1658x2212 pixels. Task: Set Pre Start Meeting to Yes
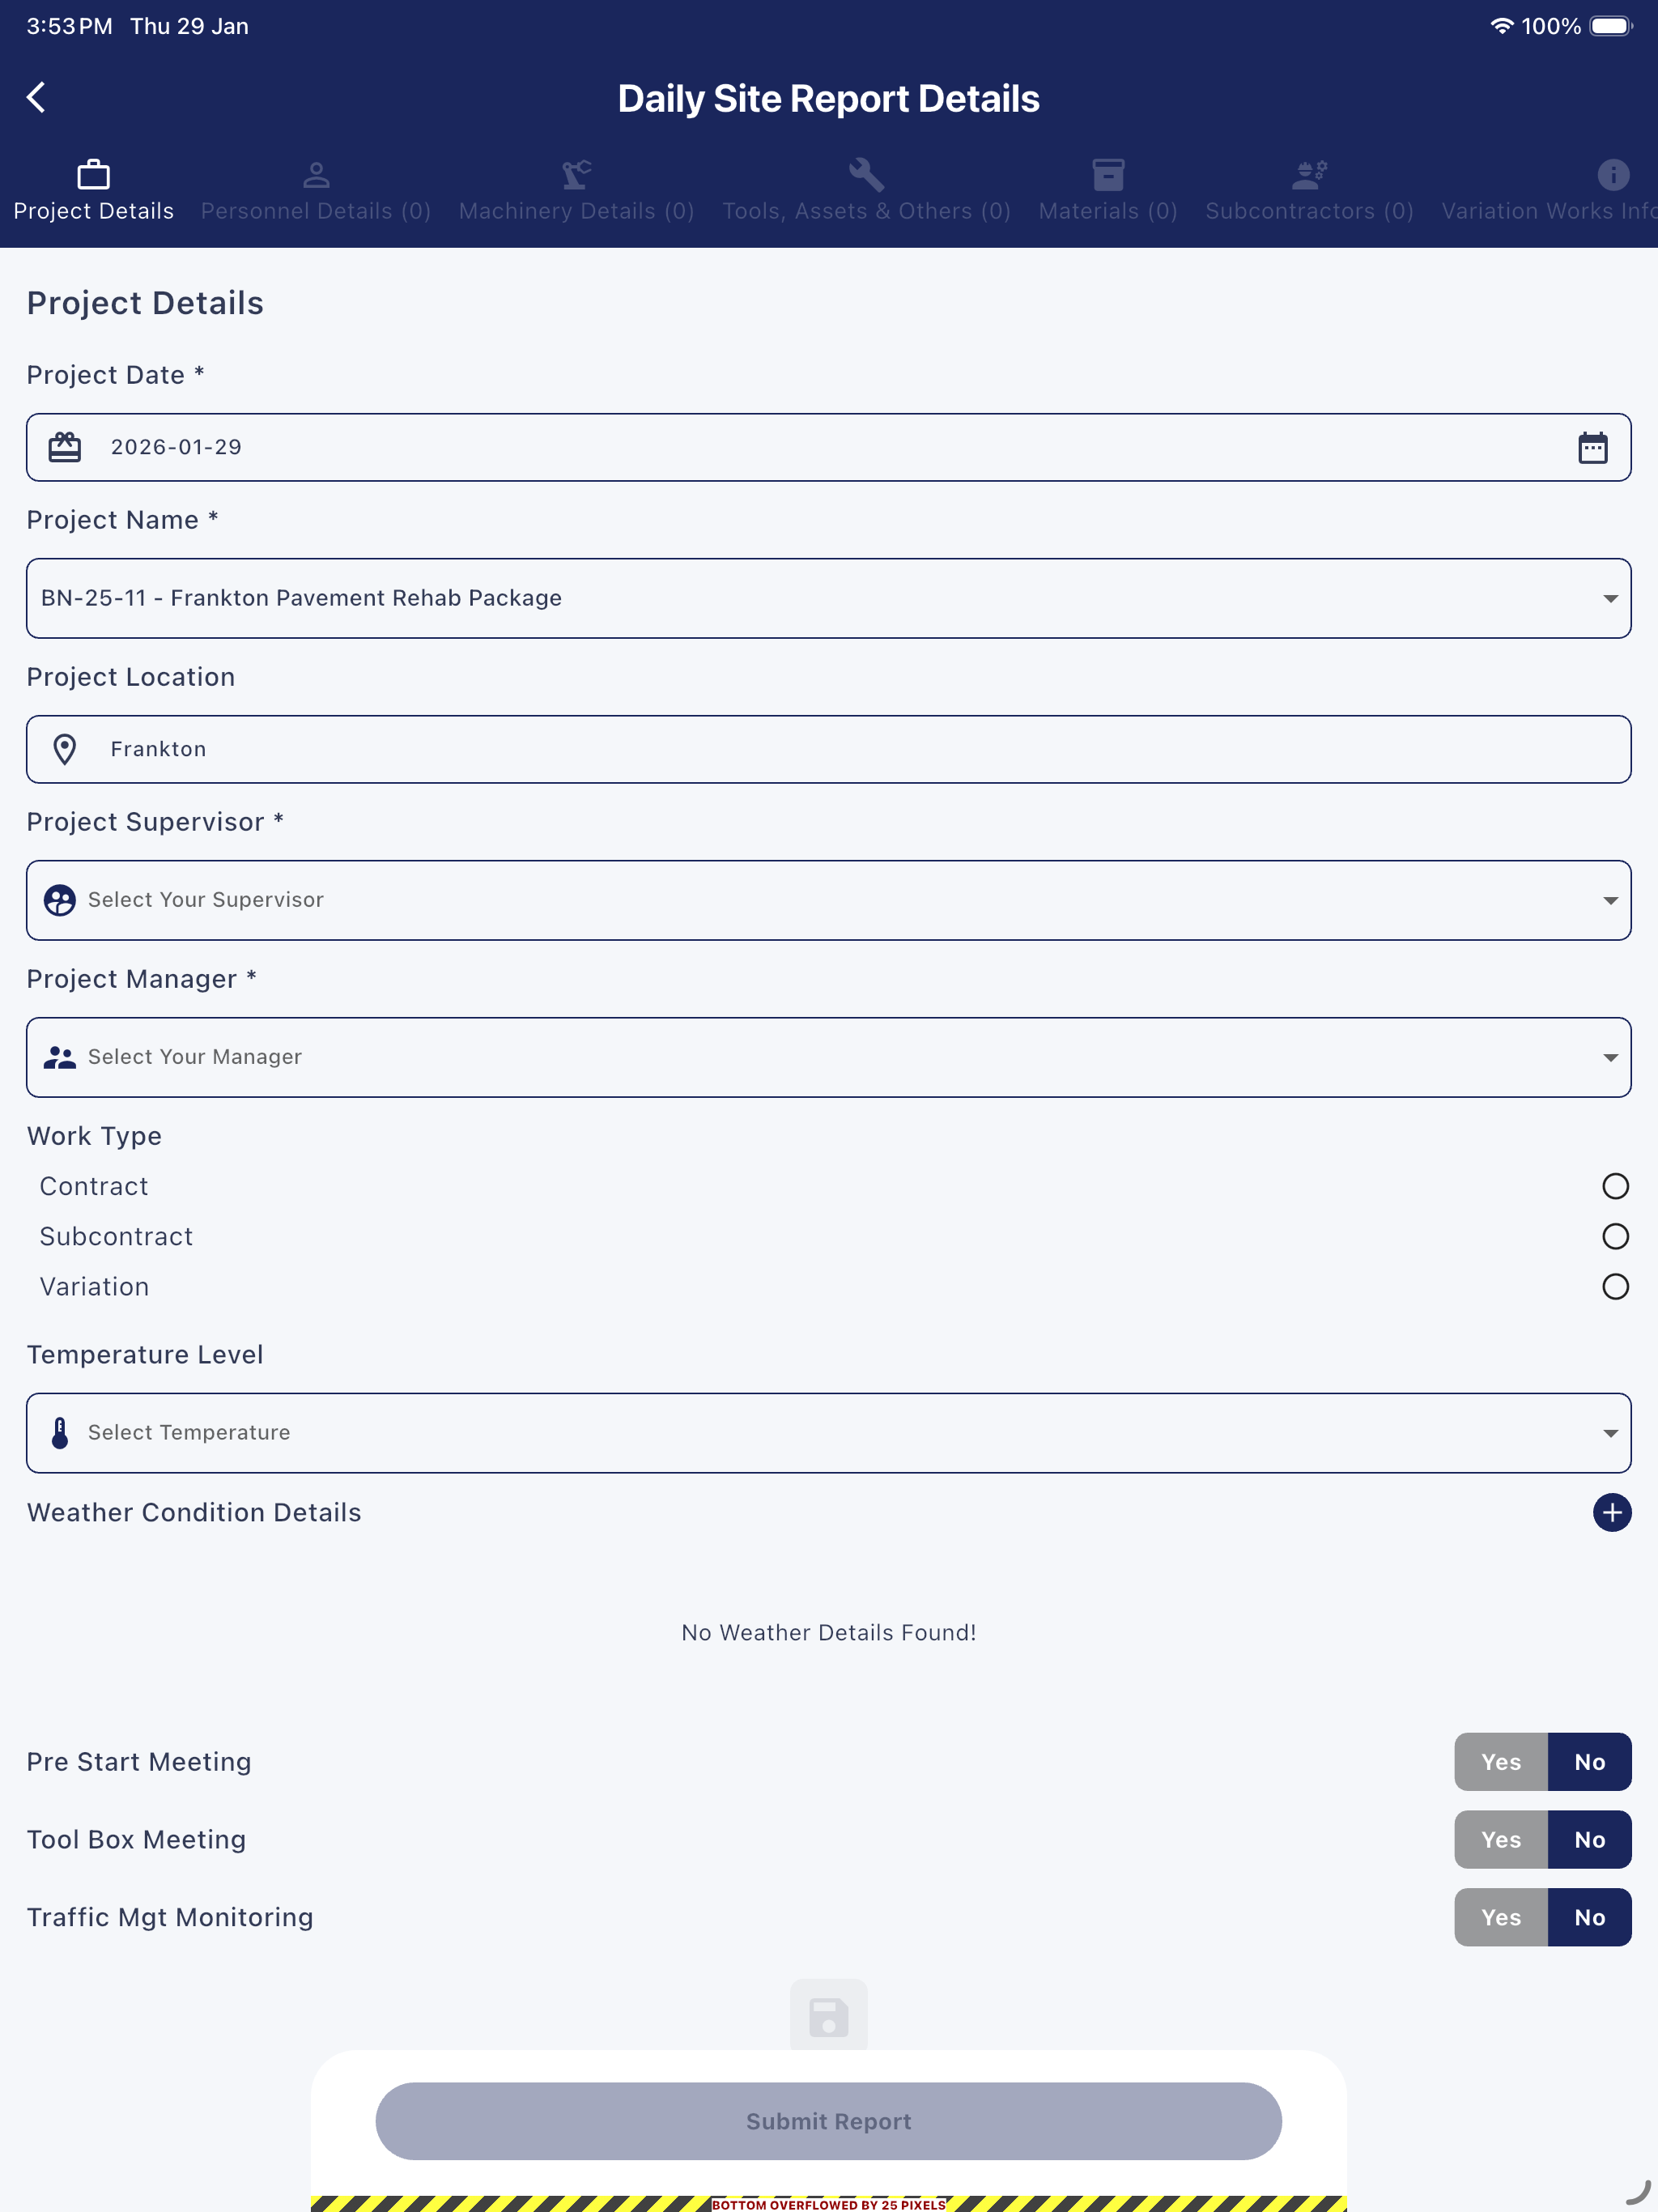pyautogui.click(x=1500, y=1762)
